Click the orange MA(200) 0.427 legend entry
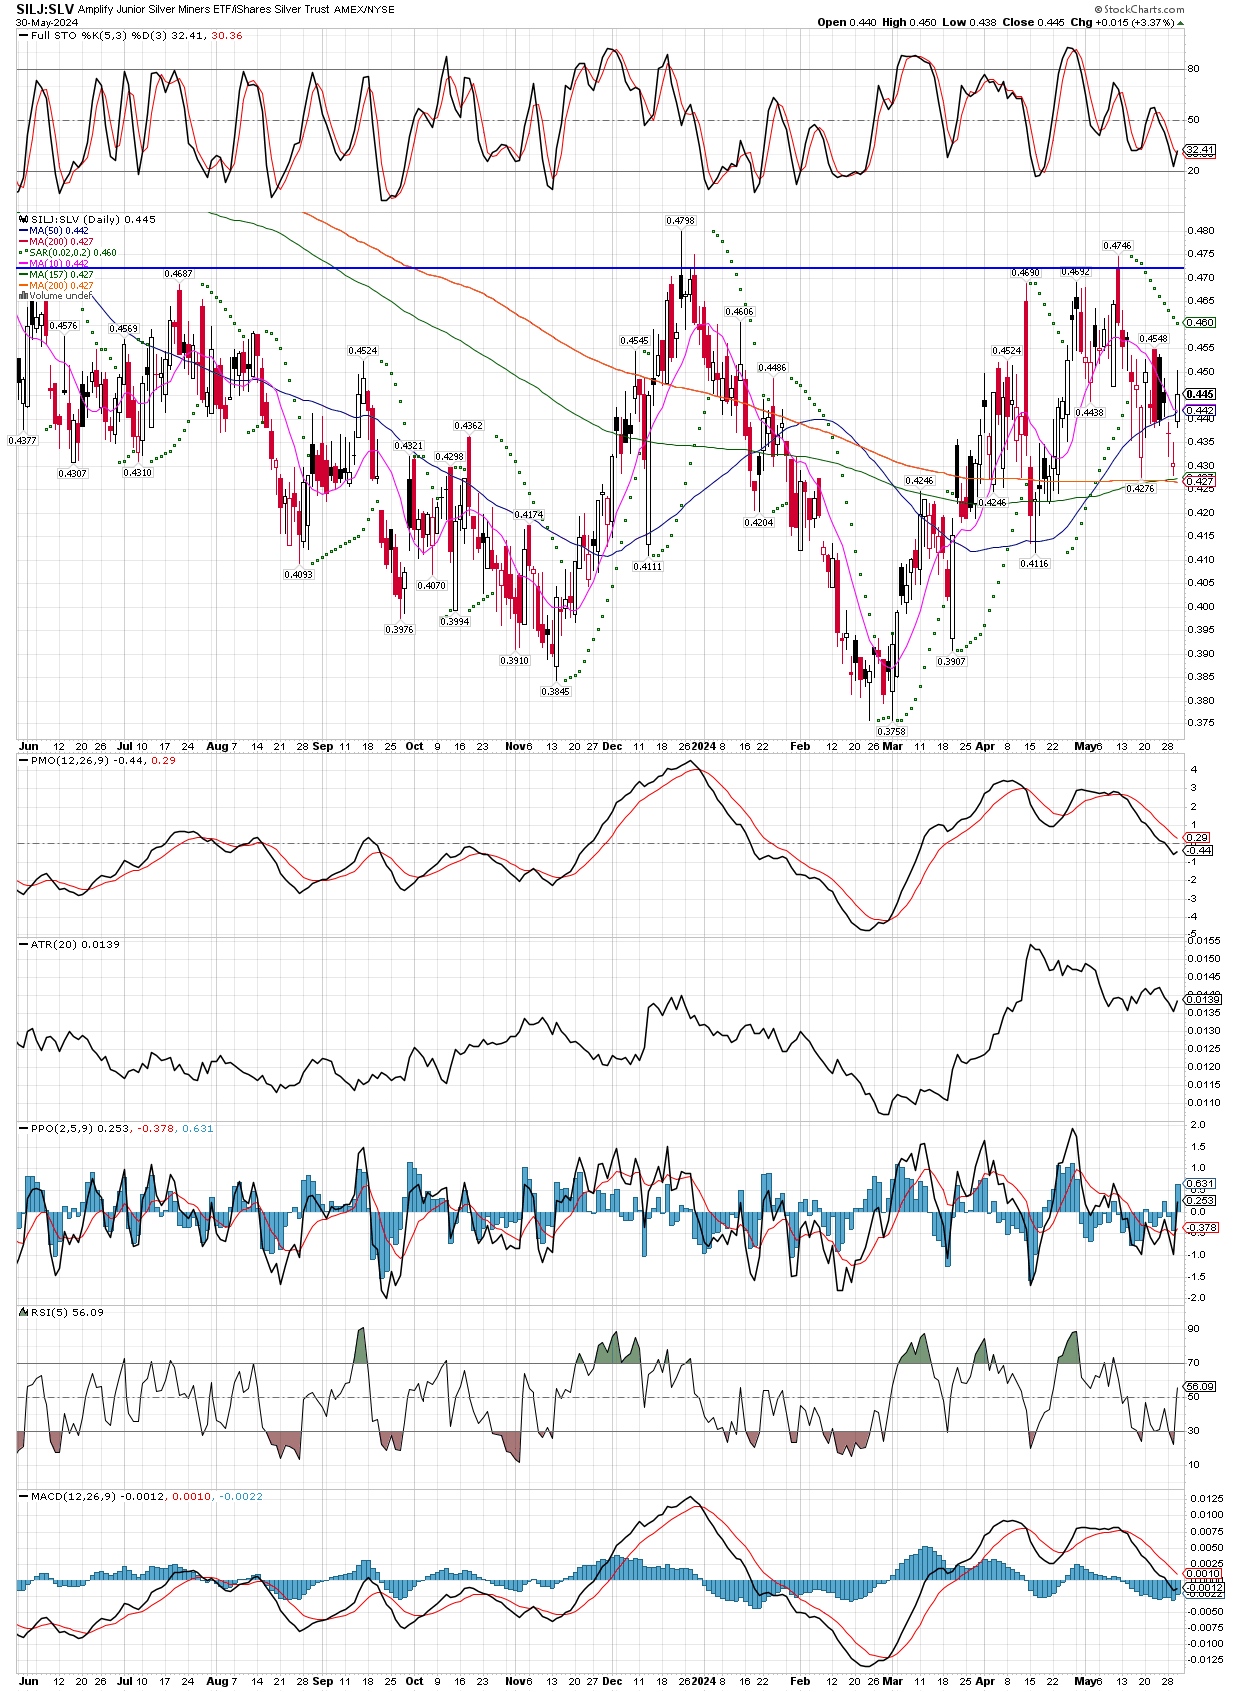The image size is (1240, 1692). [x=61, y=286]
